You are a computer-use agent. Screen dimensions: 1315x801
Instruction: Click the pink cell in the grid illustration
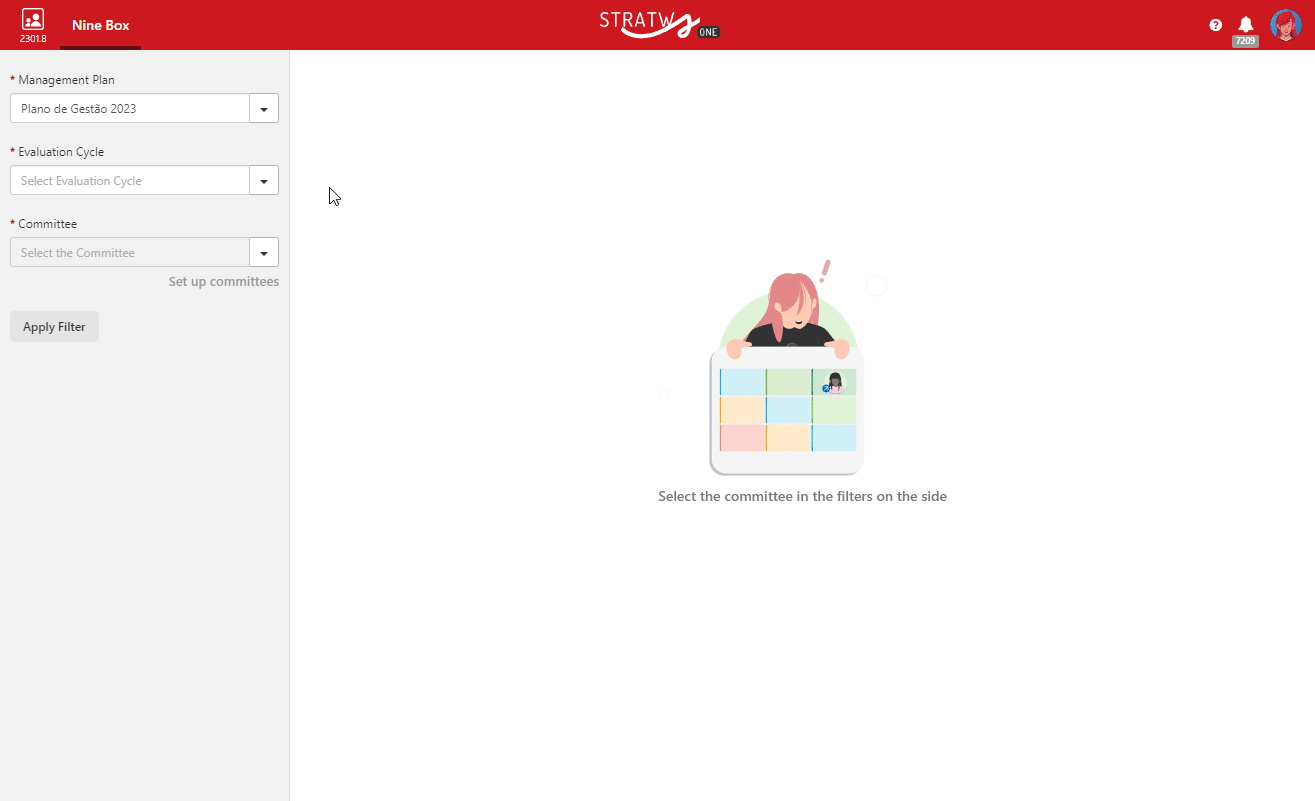(x=742, y=438)
